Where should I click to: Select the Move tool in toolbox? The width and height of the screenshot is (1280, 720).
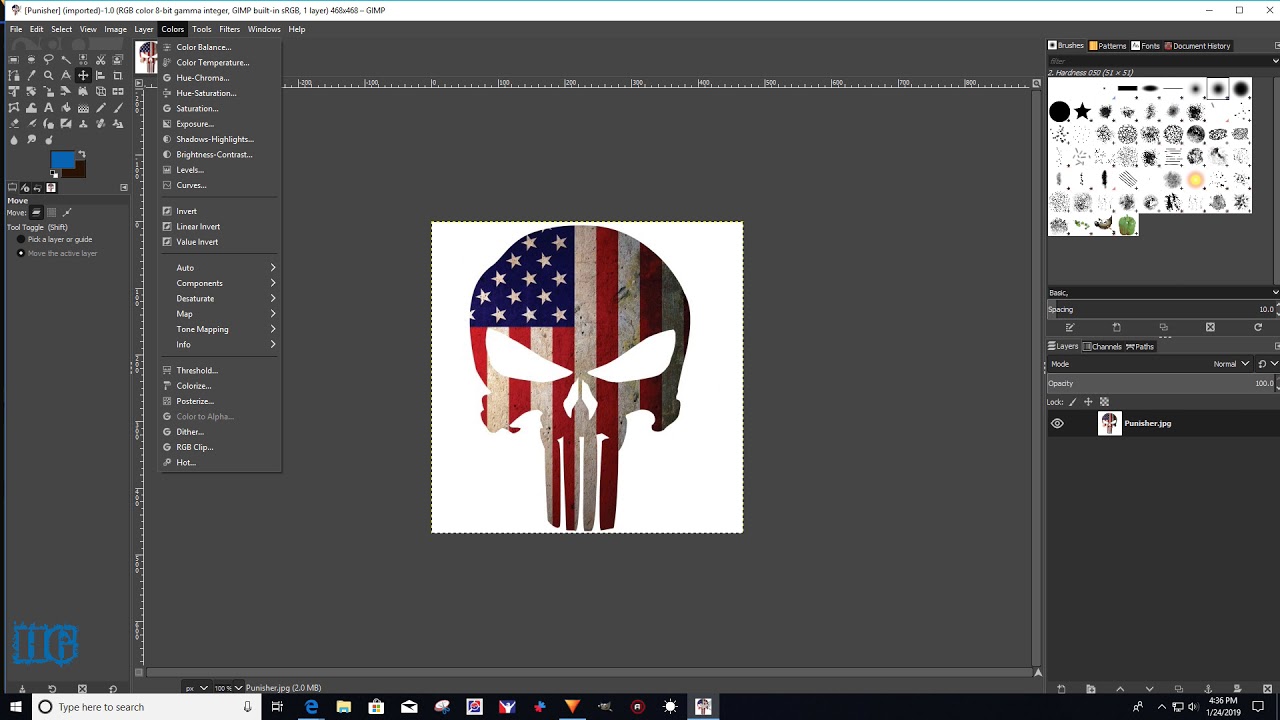(x=83, y=76)
